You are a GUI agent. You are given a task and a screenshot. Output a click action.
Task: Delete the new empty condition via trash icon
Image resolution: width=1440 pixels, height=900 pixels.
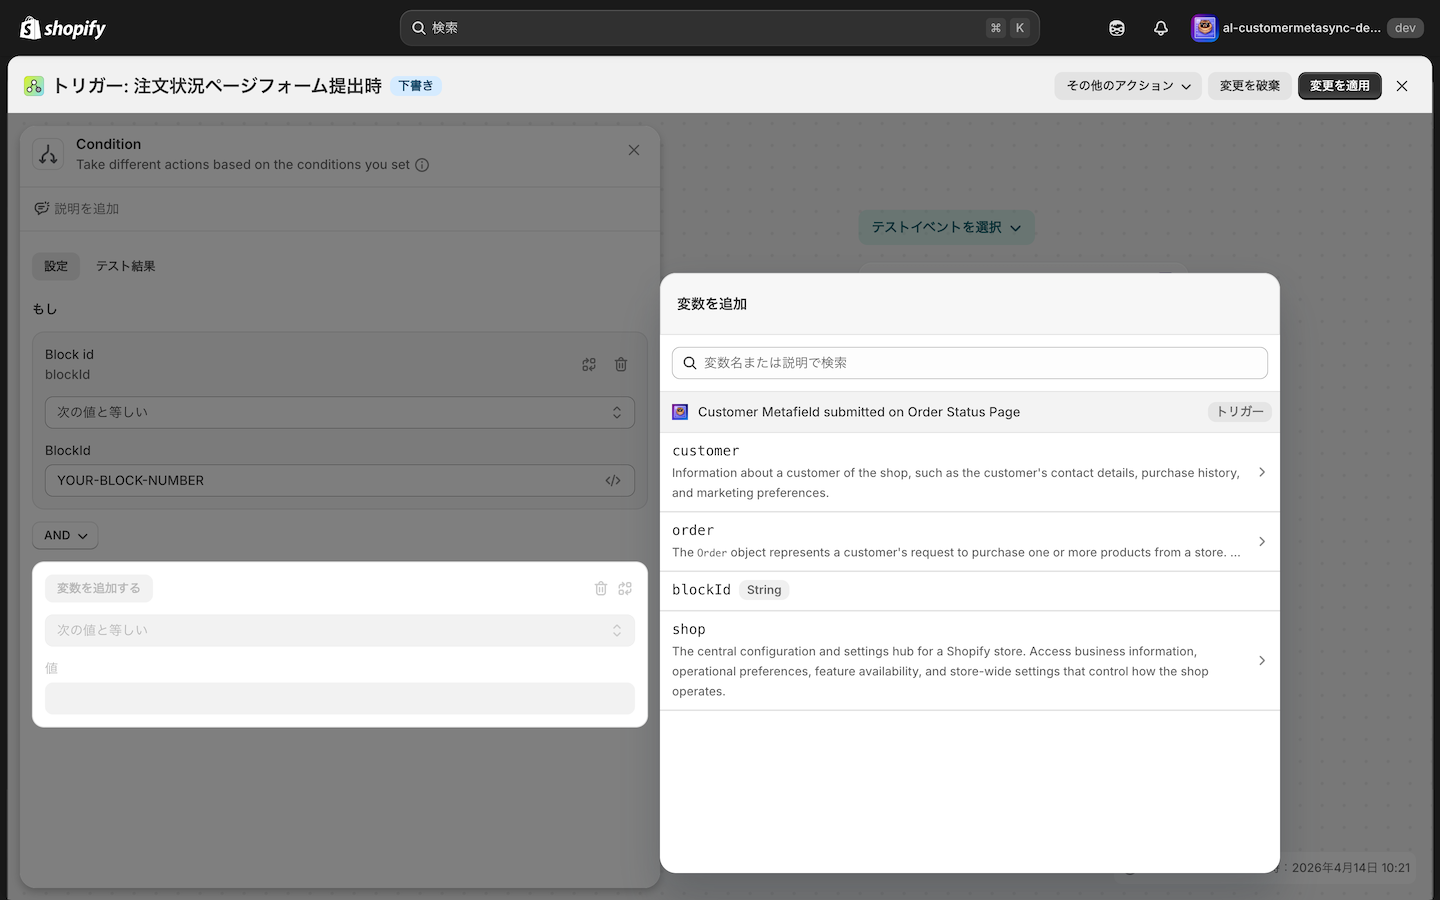click(x=601, y=589)
